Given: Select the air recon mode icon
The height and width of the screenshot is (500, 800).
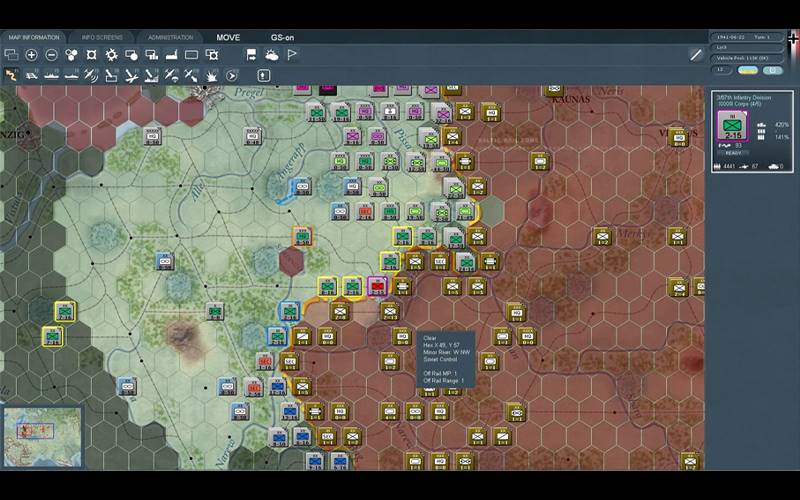Looking at the screenshot, I should tap(91, 75).
